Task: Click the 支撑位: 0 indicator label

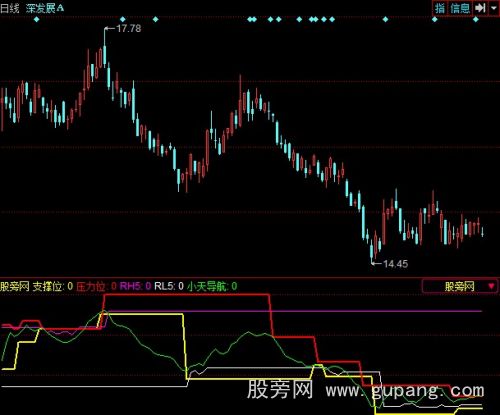Action: coord(53,286)
